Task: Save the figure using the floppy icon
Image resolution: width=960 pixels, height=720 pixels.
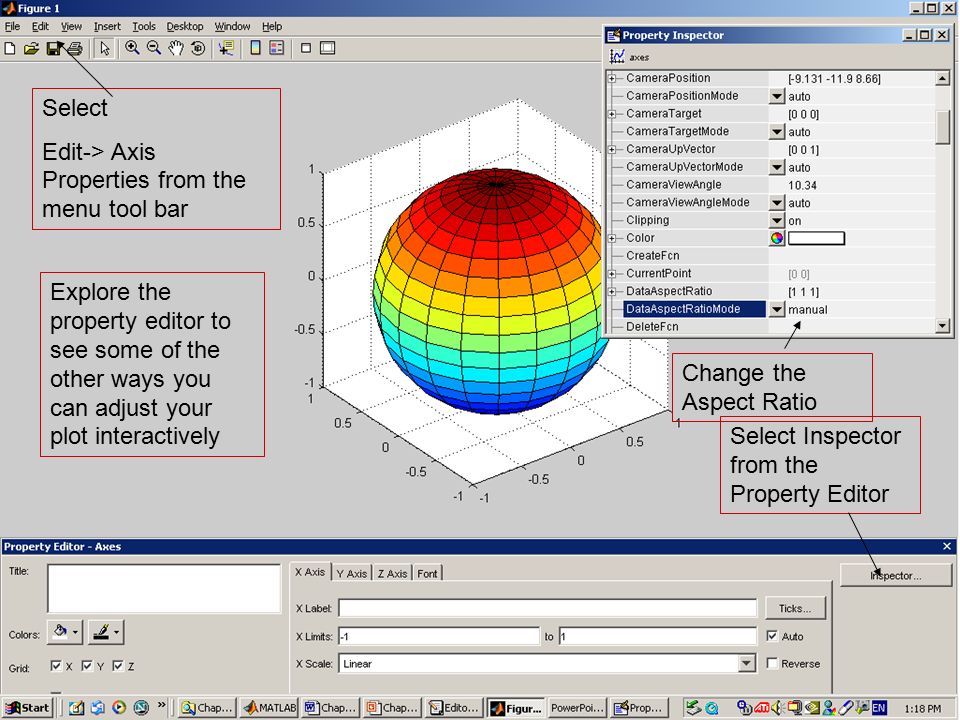Action: (x=54, y=48)
